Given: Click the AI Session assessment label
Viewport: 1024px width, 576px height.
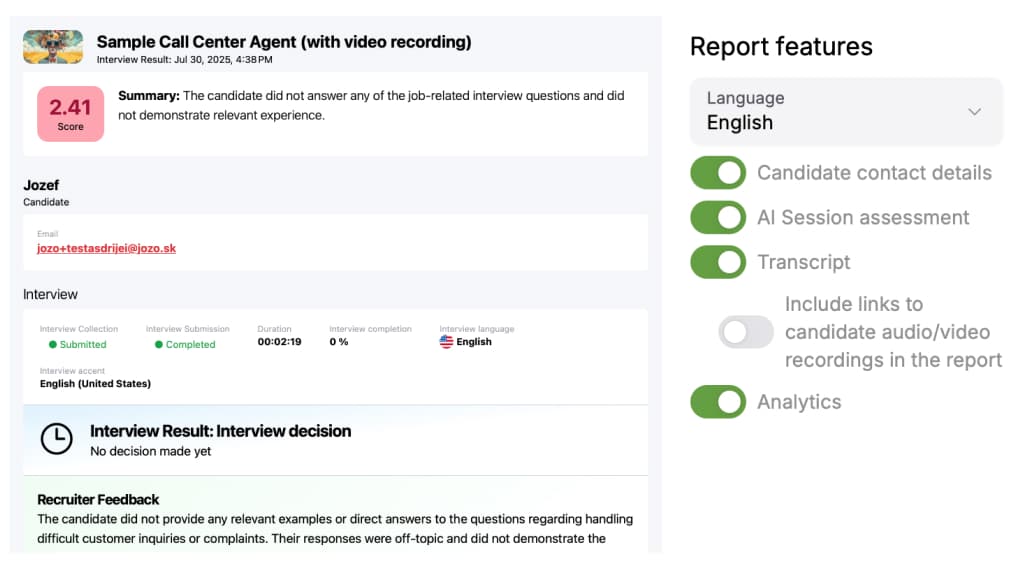Looking at the screenshot, I should point(863,217).
